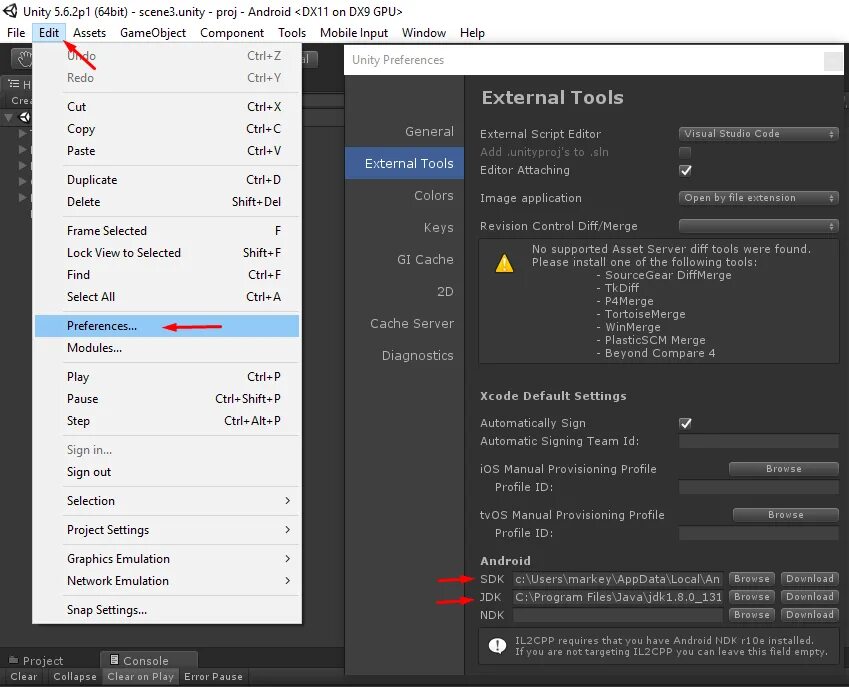Collapse the scene root in Hierarchy

[8, 117]
